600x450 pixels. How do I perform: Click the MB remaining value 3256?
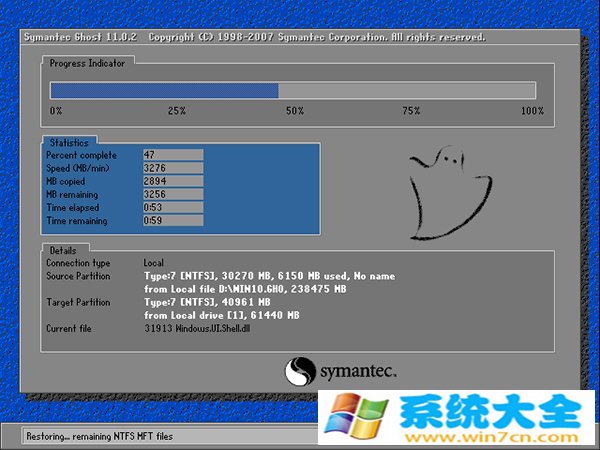[173, 194]
